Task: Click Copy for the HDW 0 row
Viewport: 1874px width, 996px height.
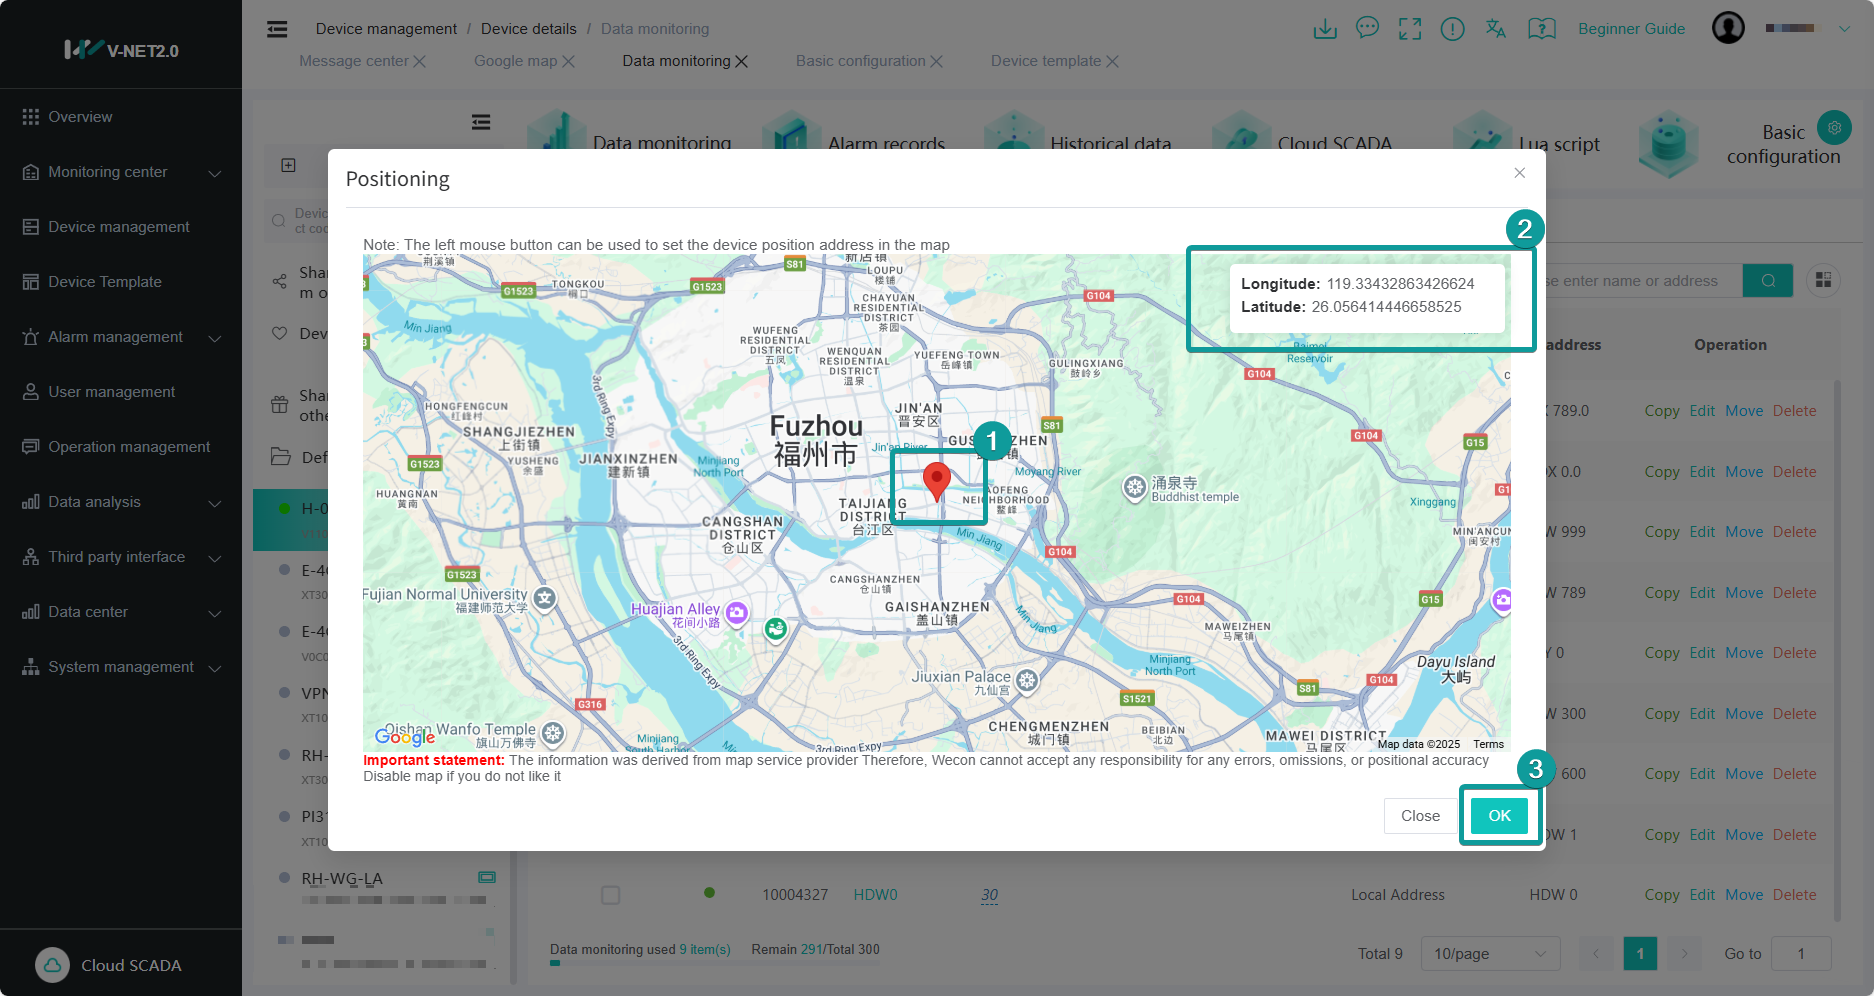Action: coord(1662,895)
